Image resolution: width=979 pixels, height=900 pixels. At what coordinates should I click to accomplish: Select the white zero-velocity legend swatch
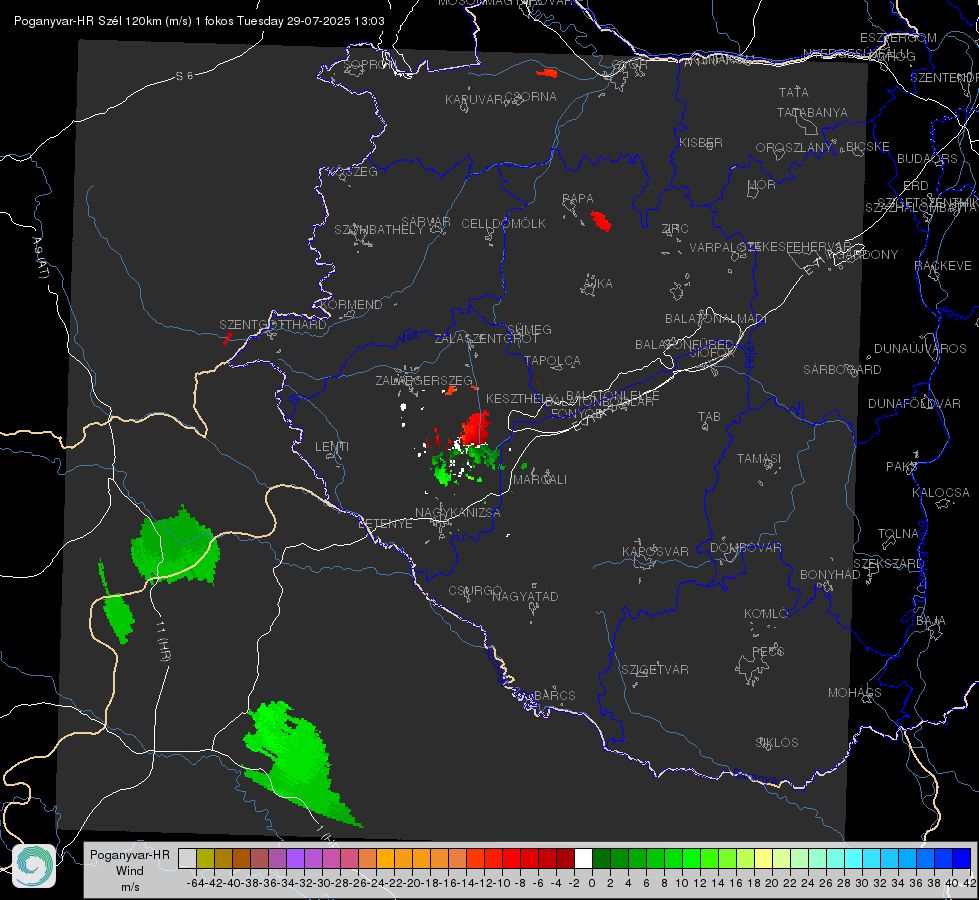coord(583,858)
